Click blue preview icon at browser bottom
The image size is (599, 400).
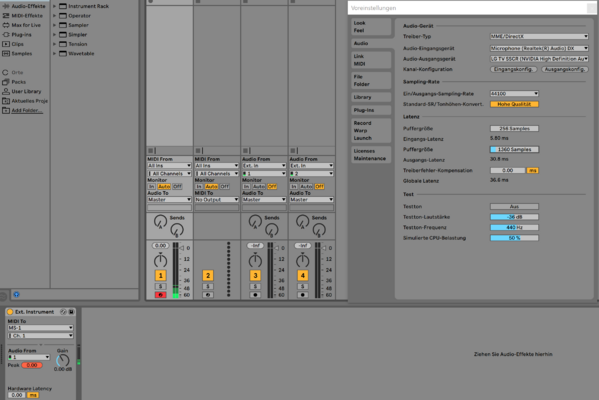16,295
